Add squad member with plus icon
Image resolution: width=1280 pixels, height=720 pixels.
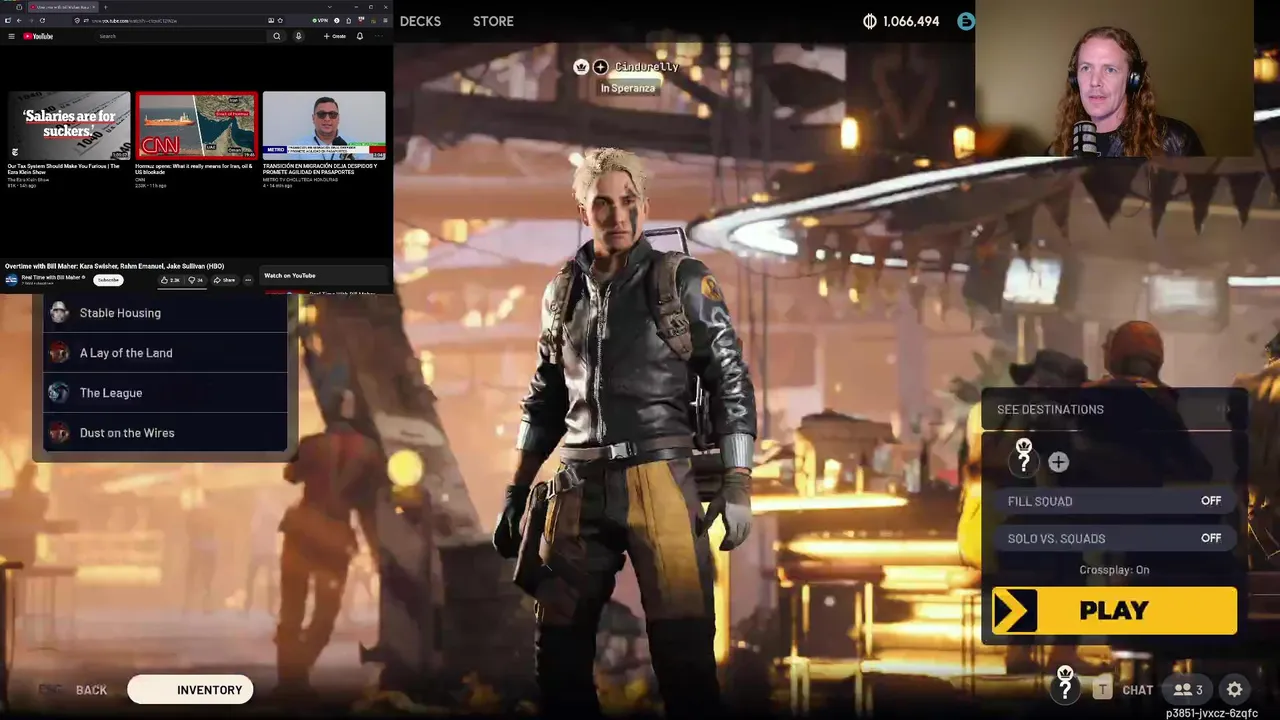(1058, 462)
